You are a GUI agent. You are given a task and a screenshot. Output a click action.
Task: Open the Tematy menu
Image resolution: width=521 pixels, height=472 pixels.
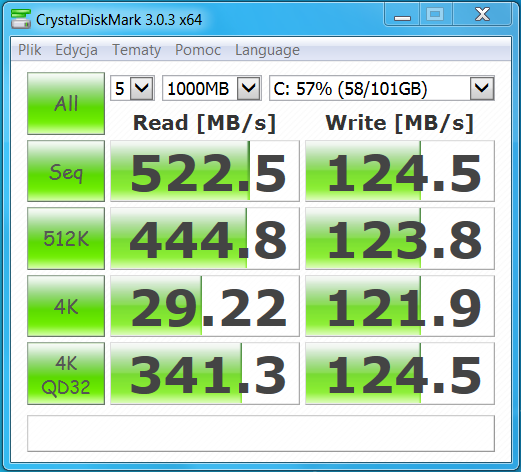point(136,50)
